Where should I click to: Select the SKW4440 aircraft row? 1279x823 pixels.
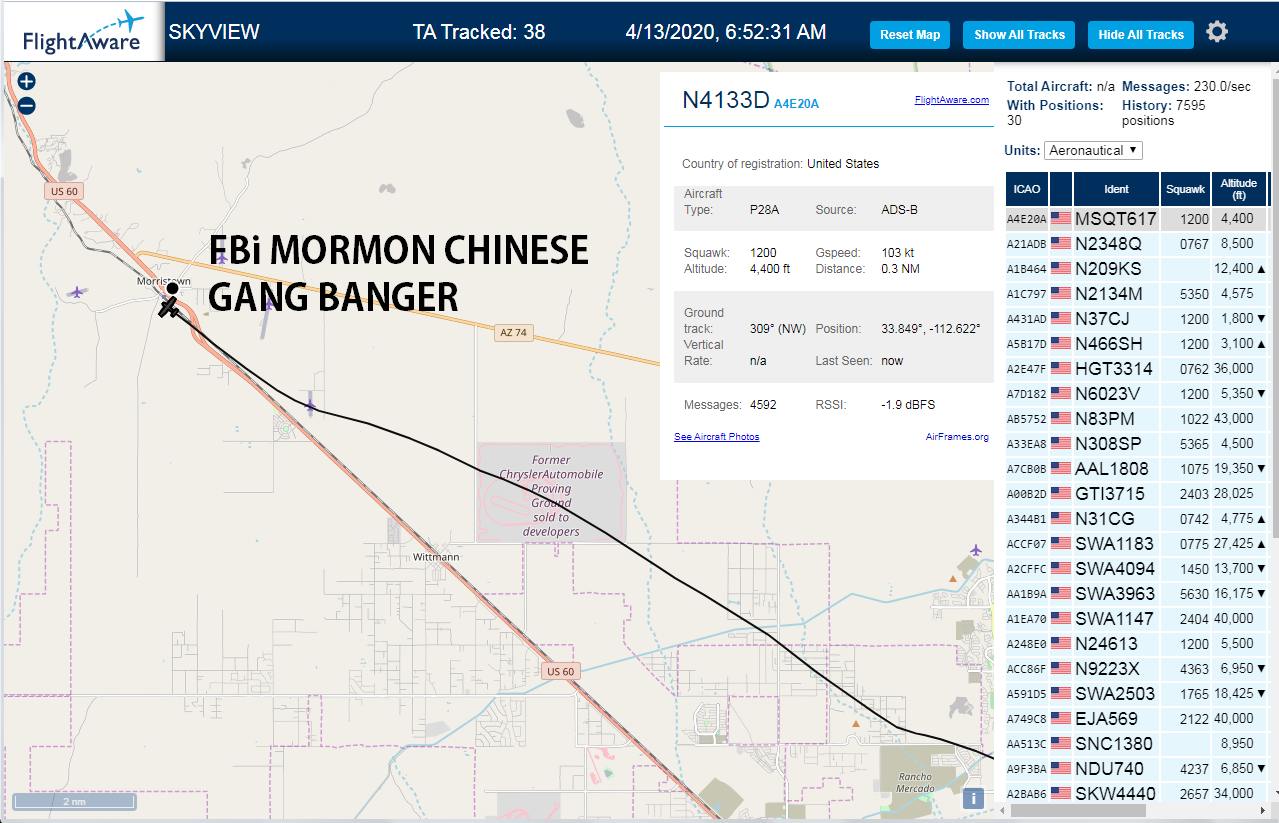(1137, 793)
